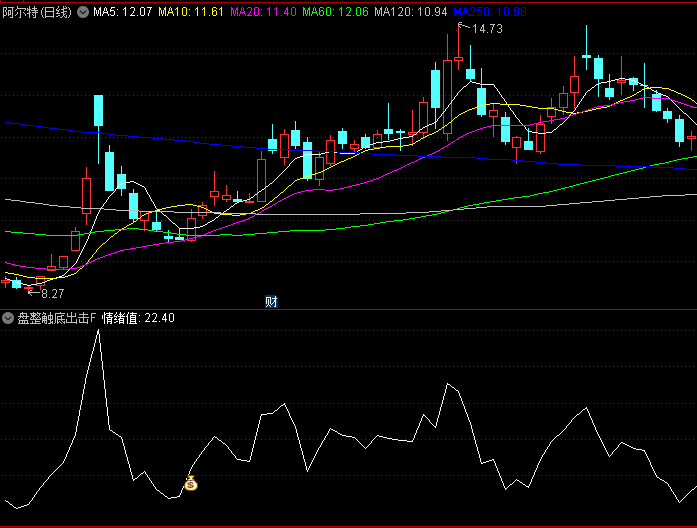Click the MA120: 10.94 label

point(411,12)
